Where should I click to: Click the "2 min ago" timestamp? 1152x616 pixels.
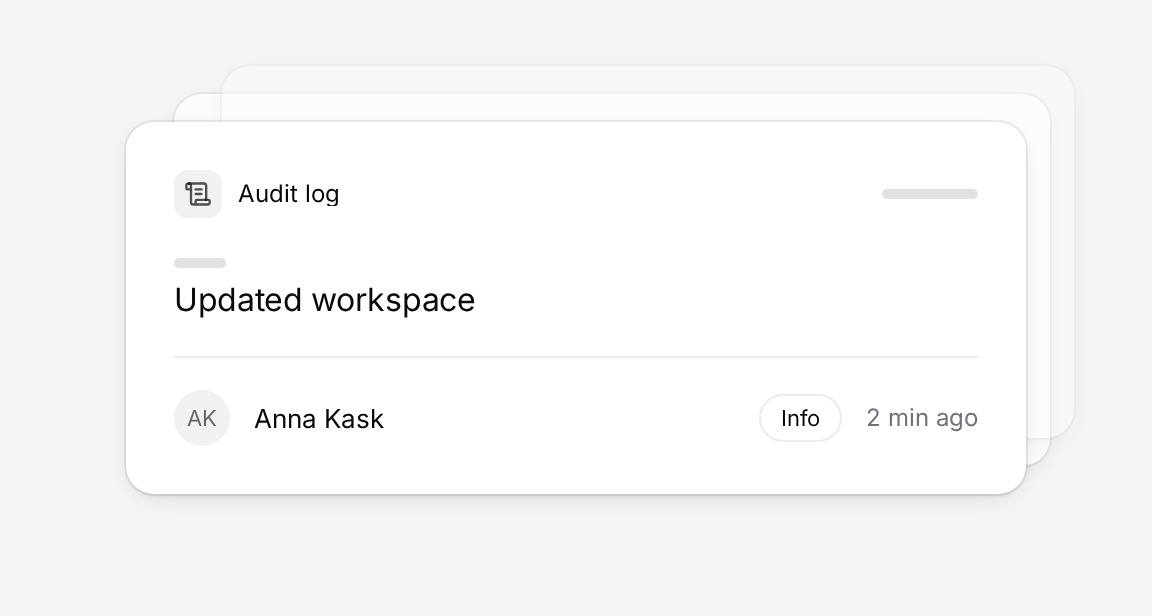pyautogui.click(x=922, y=418)
